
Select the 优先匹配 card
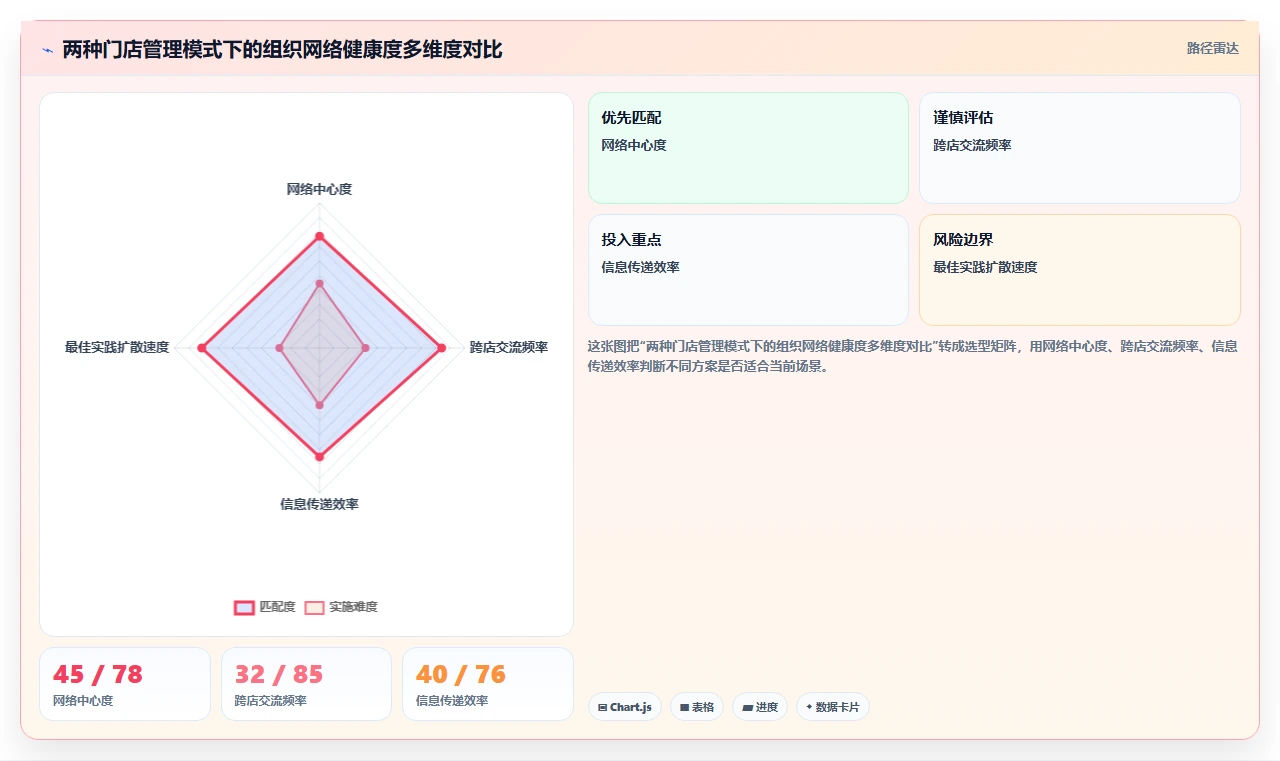pos(748,148)
